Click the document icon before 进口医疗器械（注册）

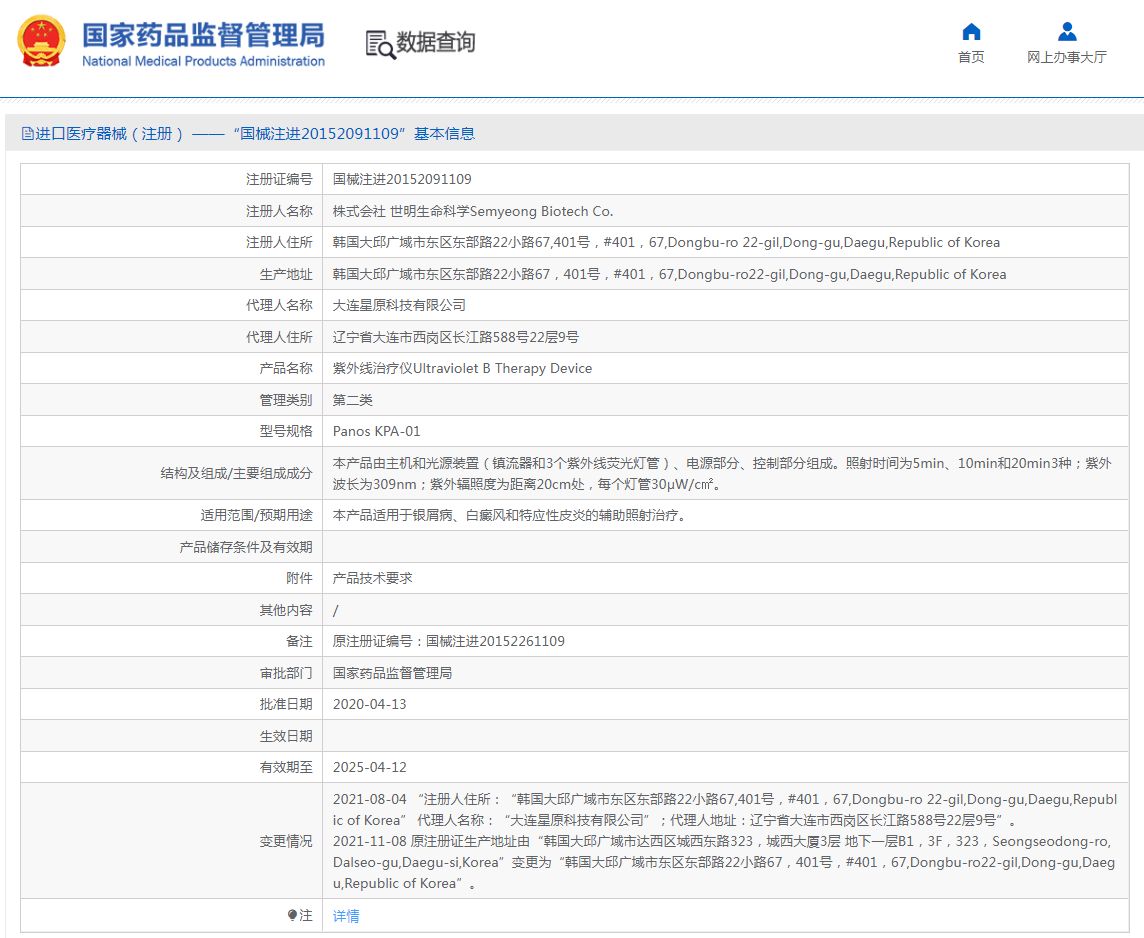pyautogui.click(x=25, y=132)
